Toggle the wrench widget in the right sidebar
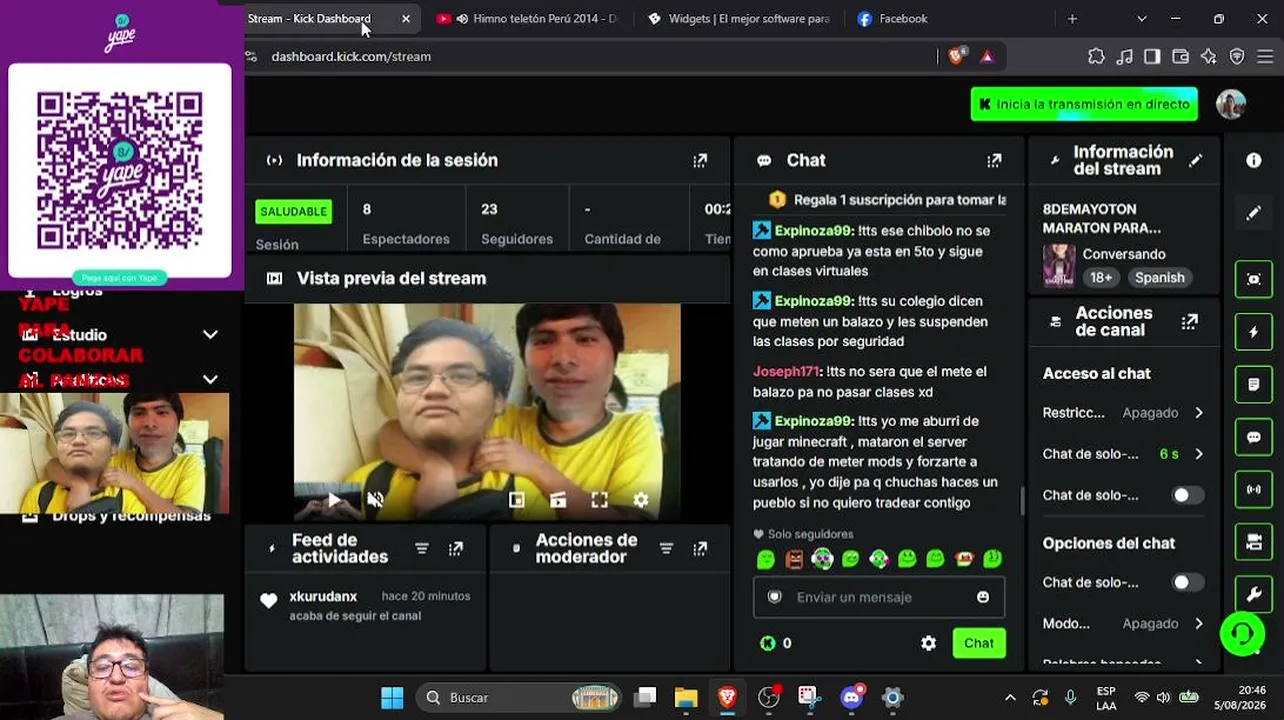This screenshot has height=720, width=1284. tap(1254, 594)
